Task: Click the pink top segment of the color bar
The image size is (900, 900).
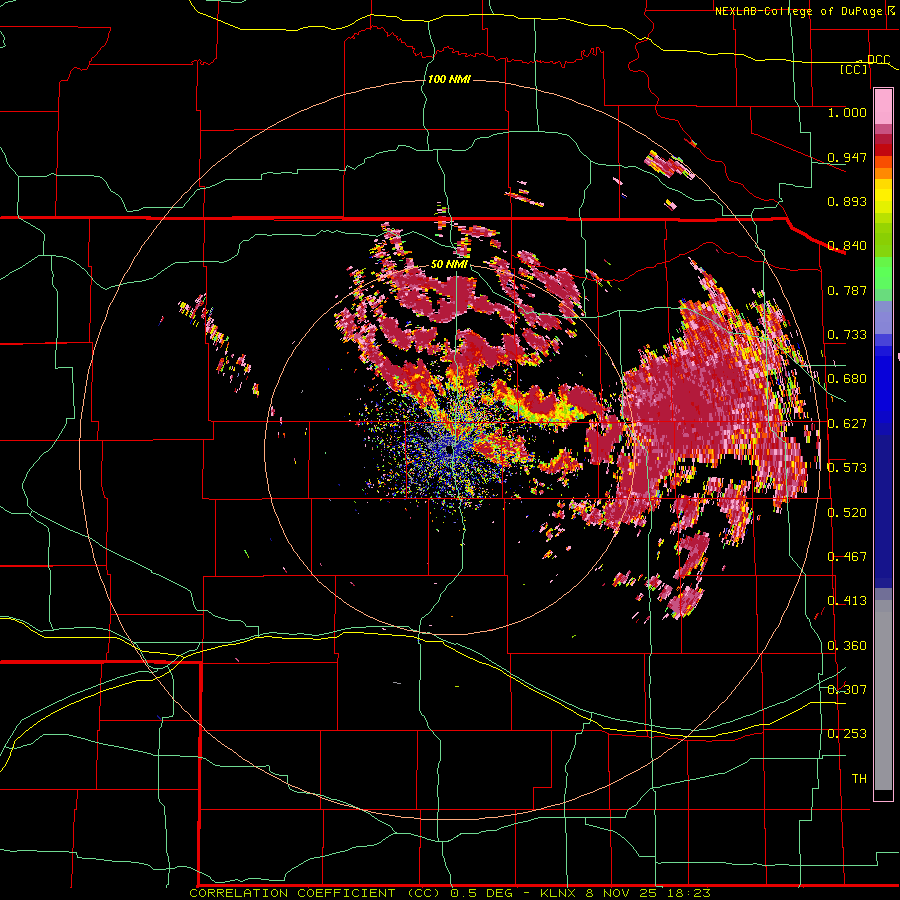Action: pos(883,106)
